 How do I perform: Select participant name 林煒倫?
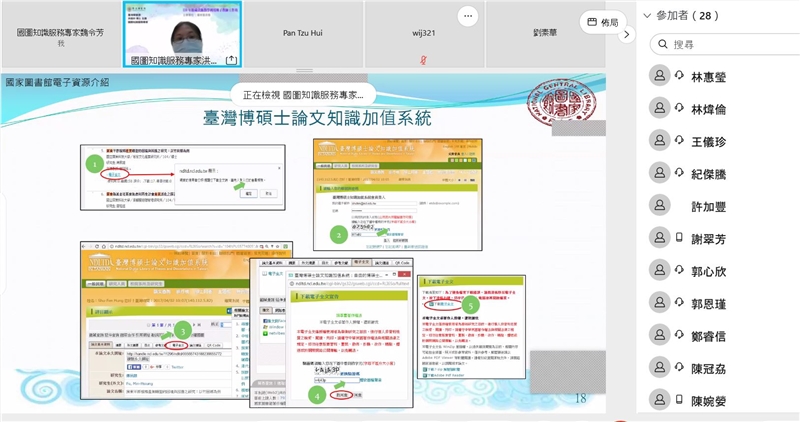pyautogui.click(x=708, y=109)
